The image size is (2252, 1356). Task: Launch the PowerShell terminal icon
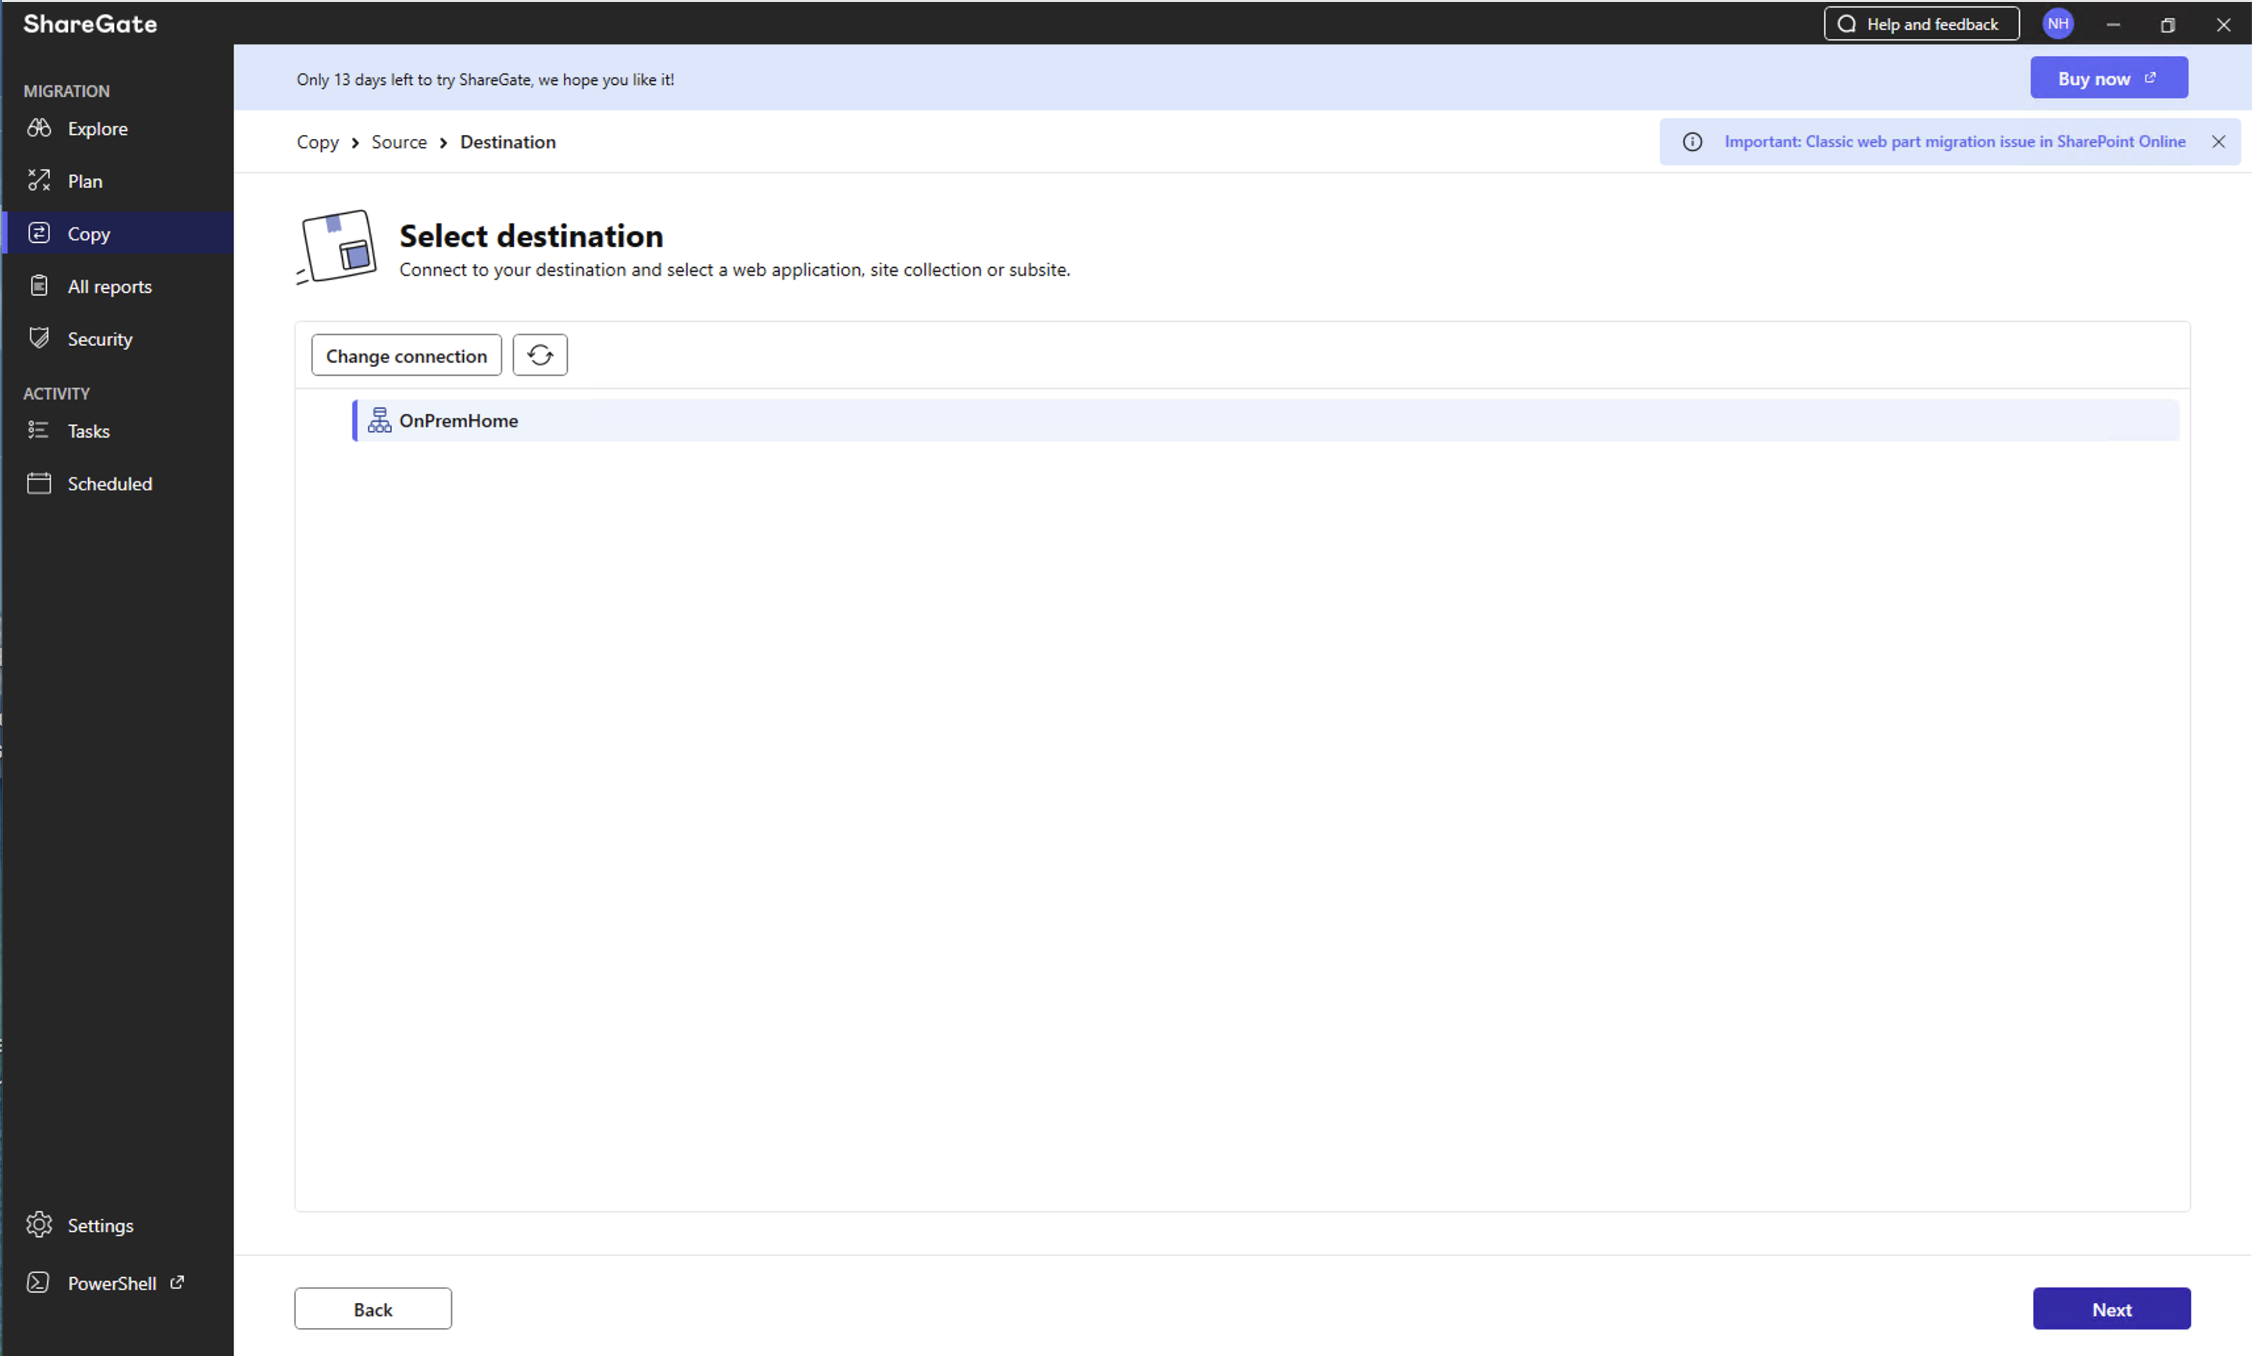point(39,1282)
